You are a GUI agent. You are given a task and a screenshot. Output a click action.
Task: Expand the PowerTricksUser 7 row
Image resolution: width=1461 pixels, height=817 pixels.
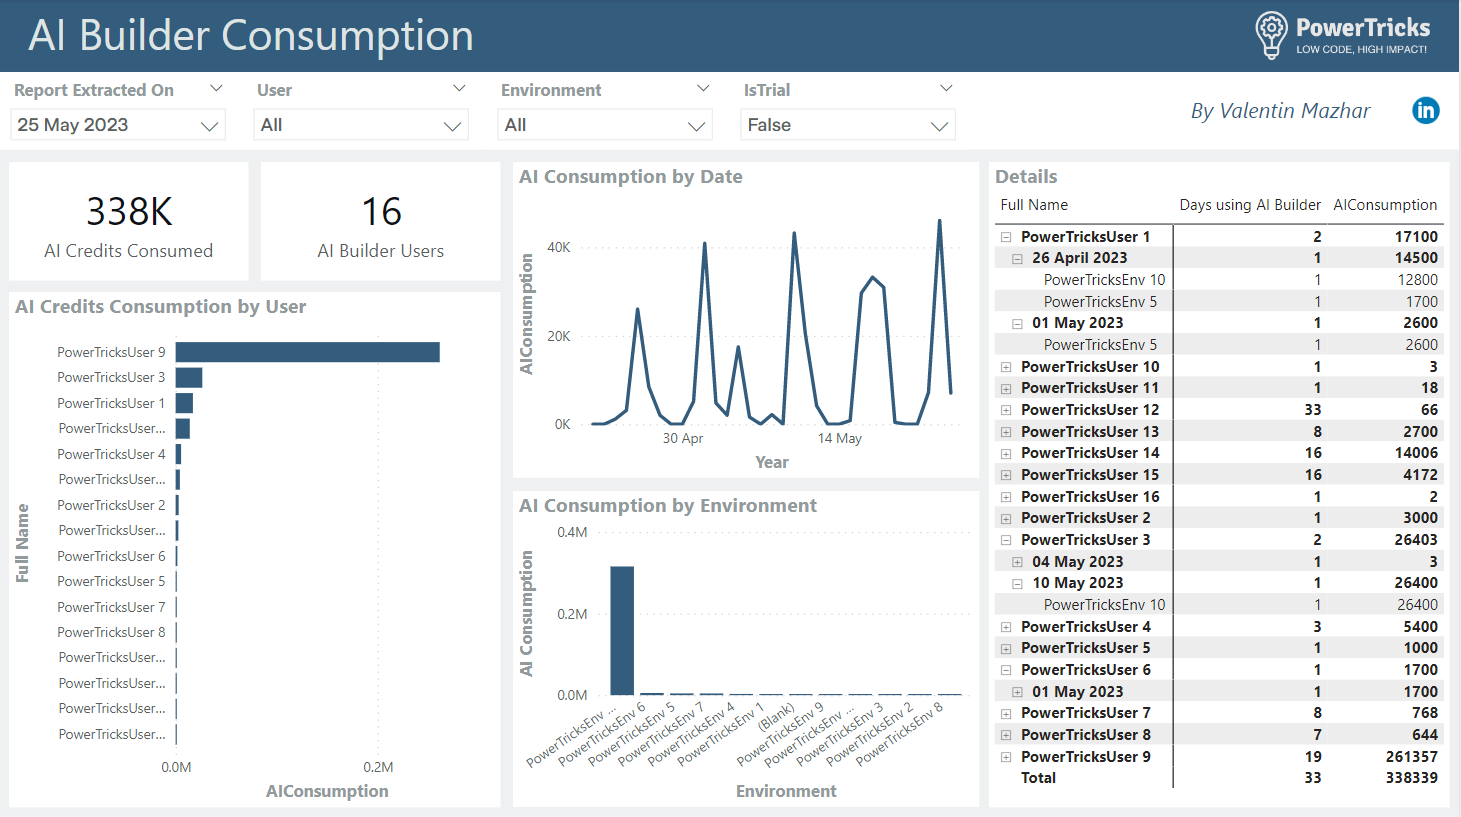(x=1006, y=713)
